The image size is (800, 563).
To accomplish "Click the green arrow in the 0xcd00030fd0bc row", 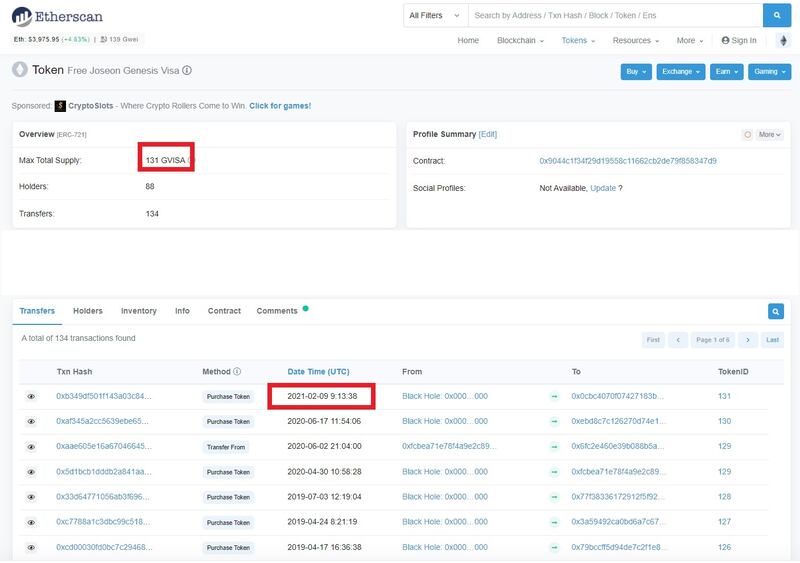I will pos(555,548).
